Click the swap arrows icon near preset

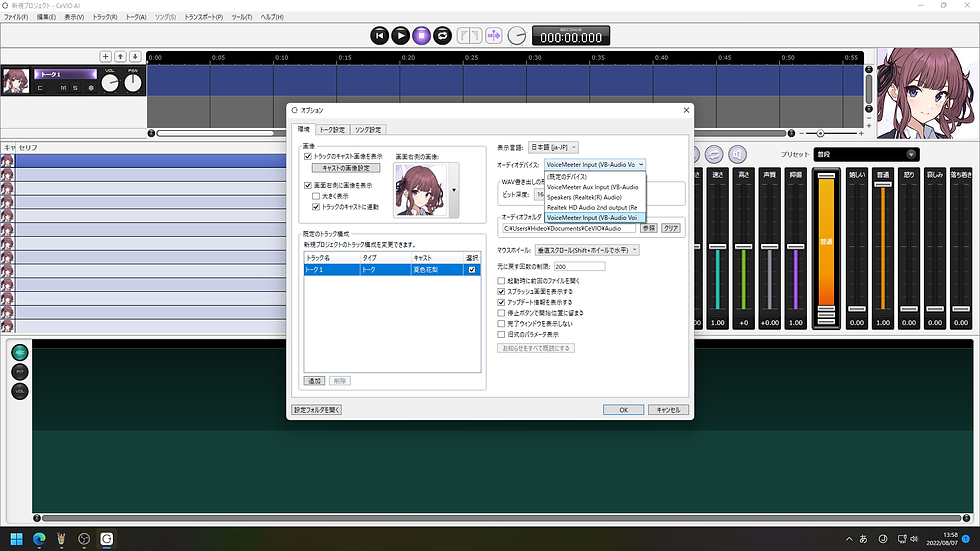click(x=714, y=154)
